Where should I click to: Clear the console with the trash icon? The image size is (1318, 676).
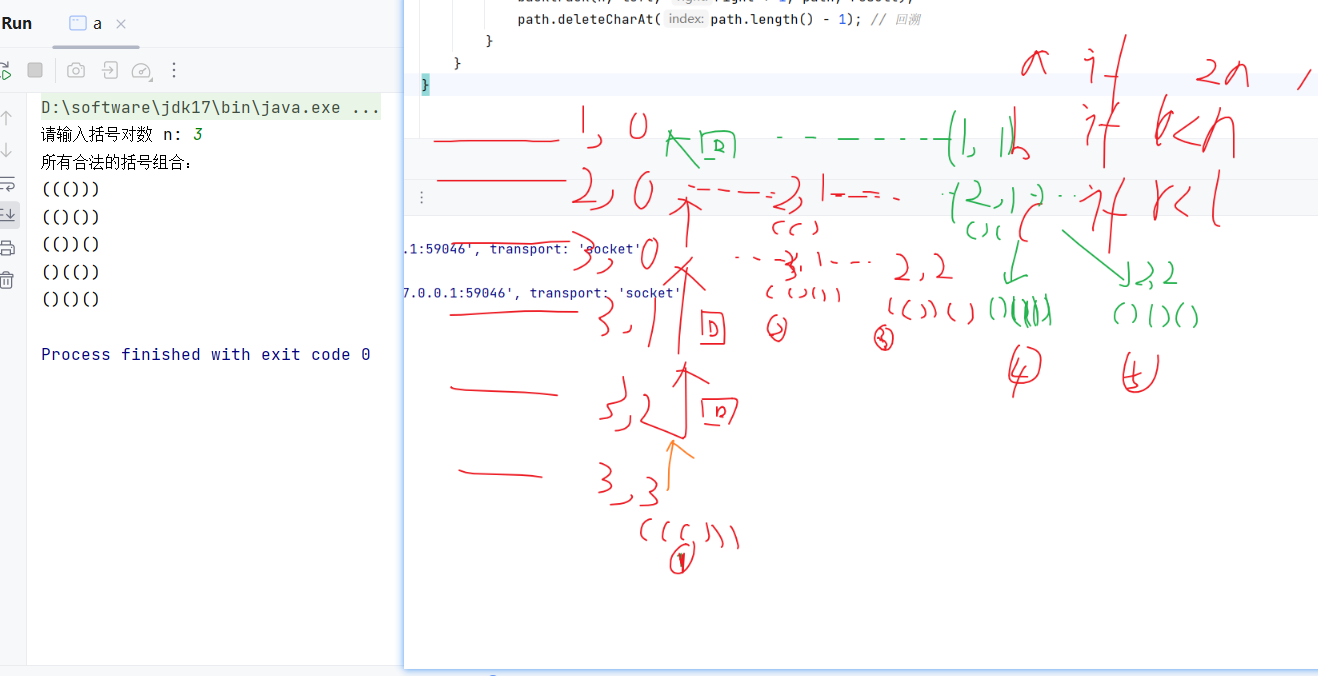(x=6, y=280)
